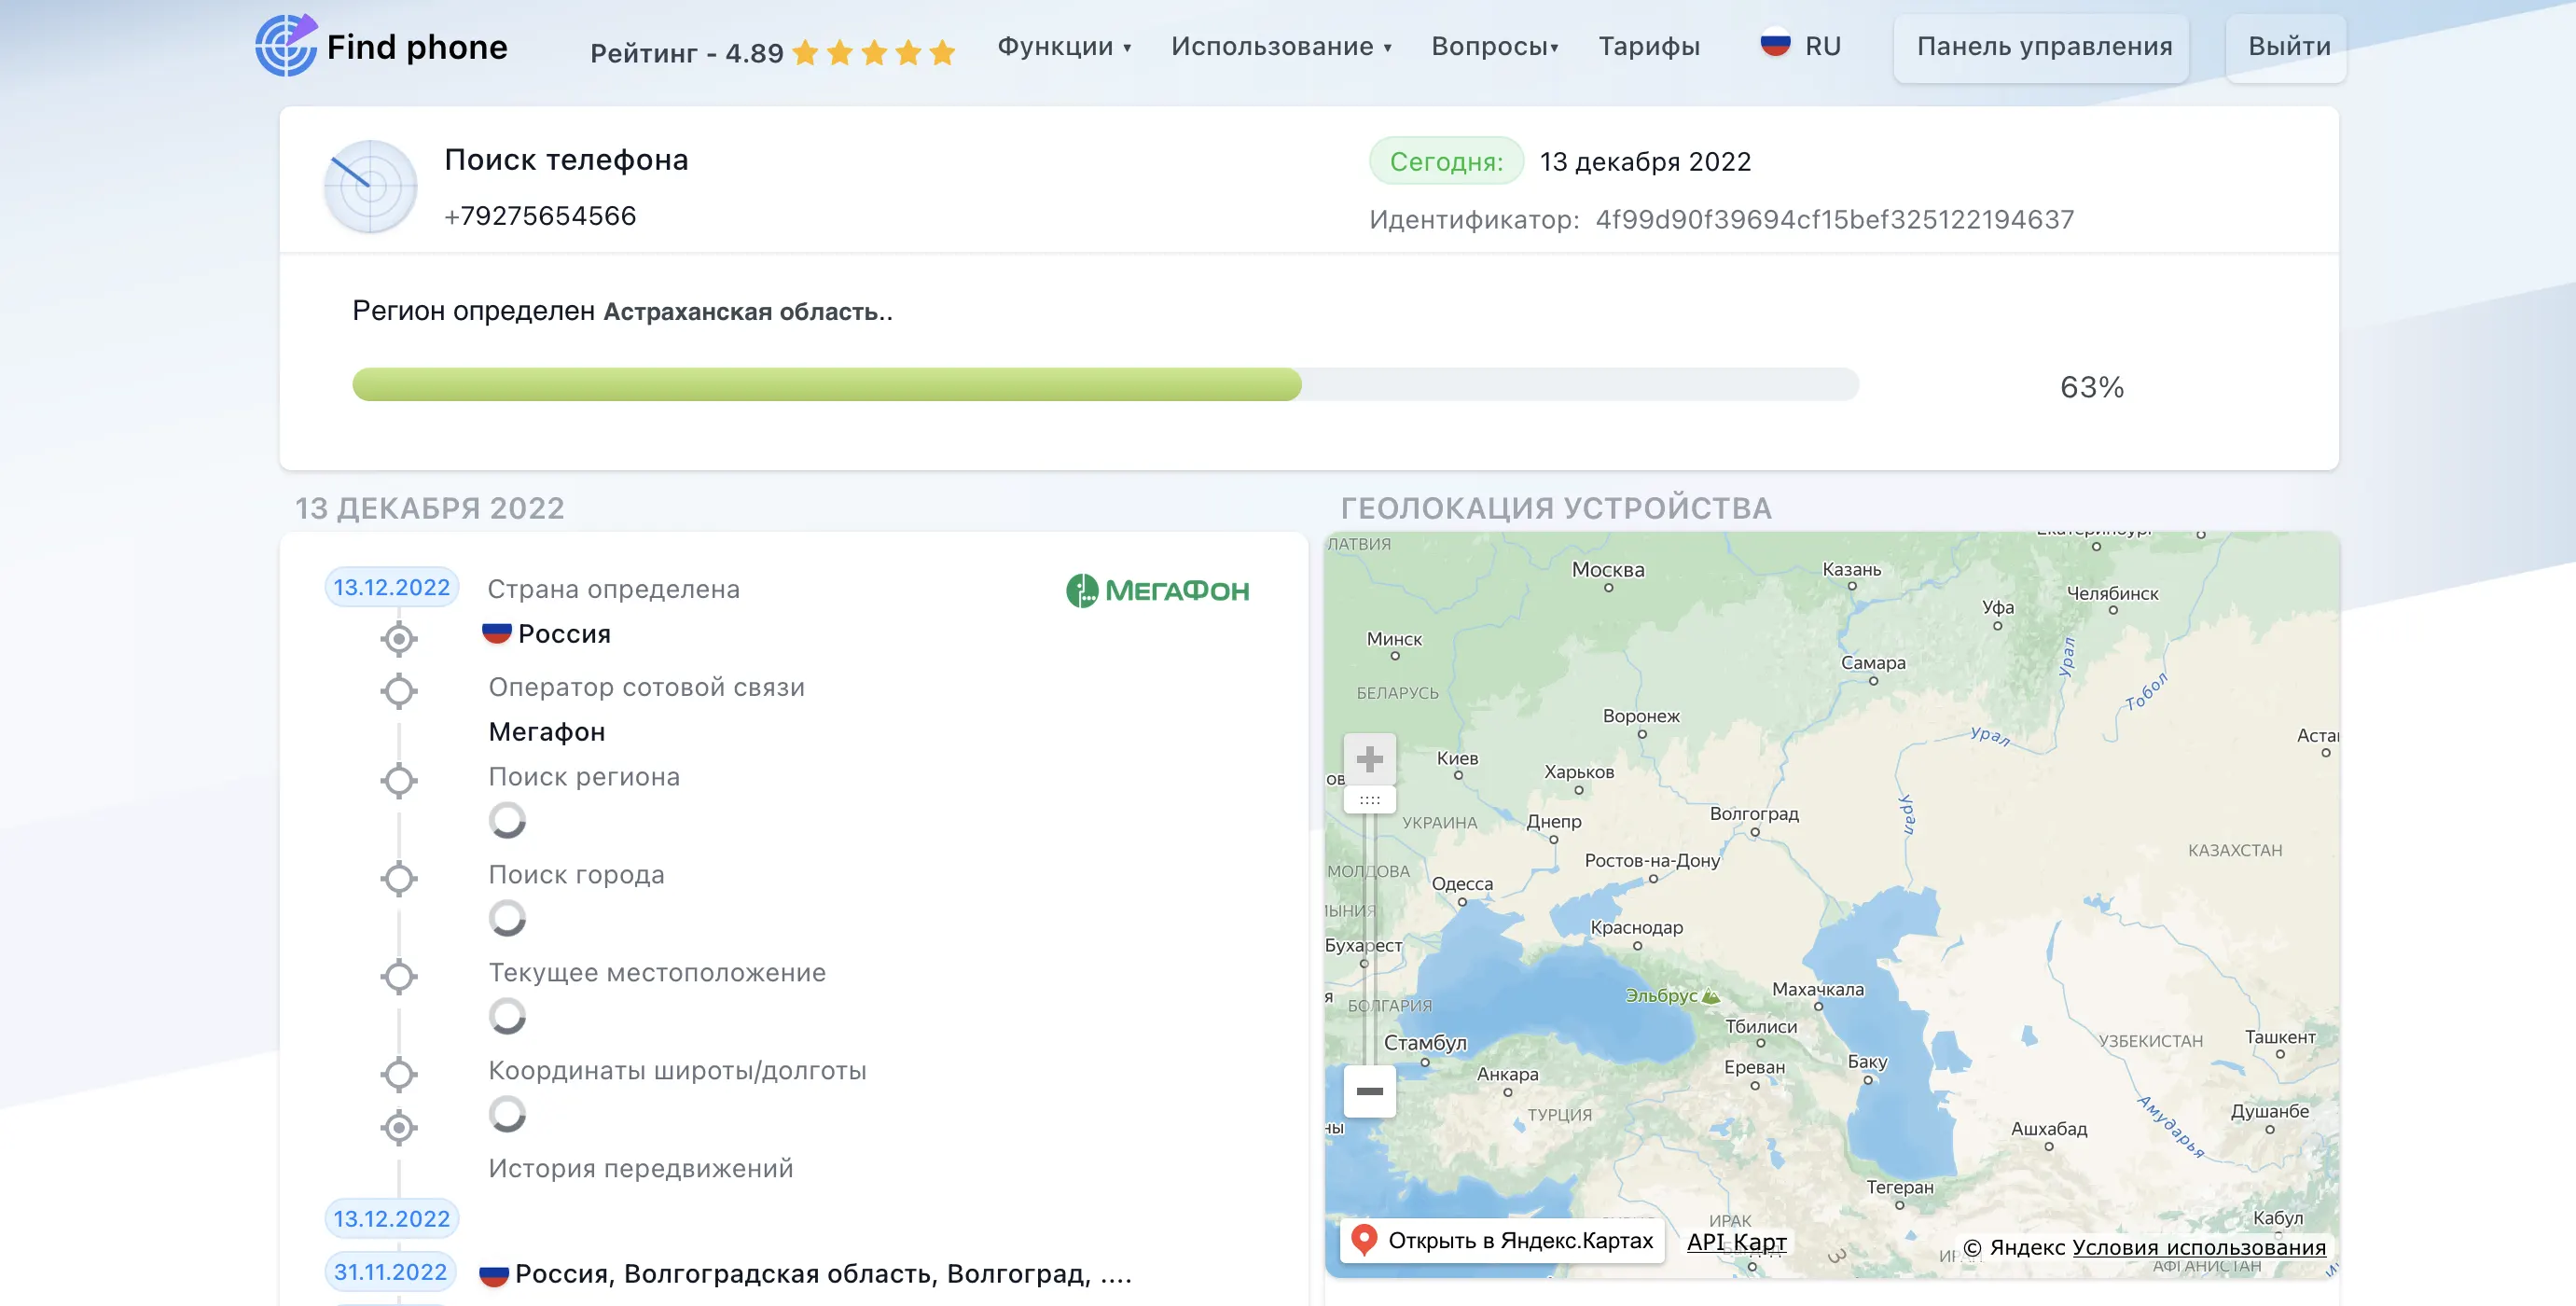Image resolution: width=2576 pixels, height=1306 pixels.
Task: Click the API Карт link
Action: point(1737,1241)
